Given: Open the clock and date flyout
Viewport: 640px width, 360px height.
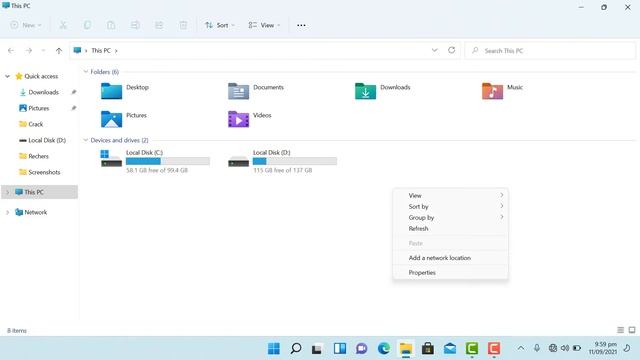Looking at the screenshot, I should pos(602,348).
